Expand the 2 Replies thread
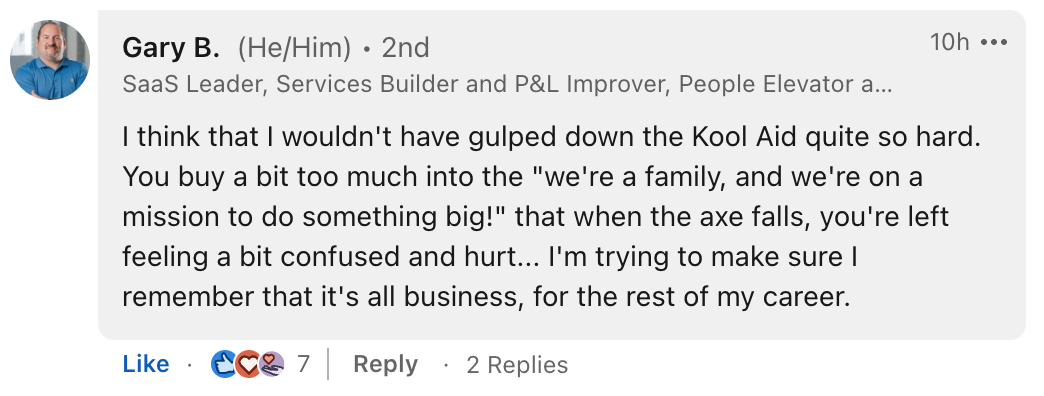Image resolution: width=1044 pixels, height=396 pixels. point(517,365)
